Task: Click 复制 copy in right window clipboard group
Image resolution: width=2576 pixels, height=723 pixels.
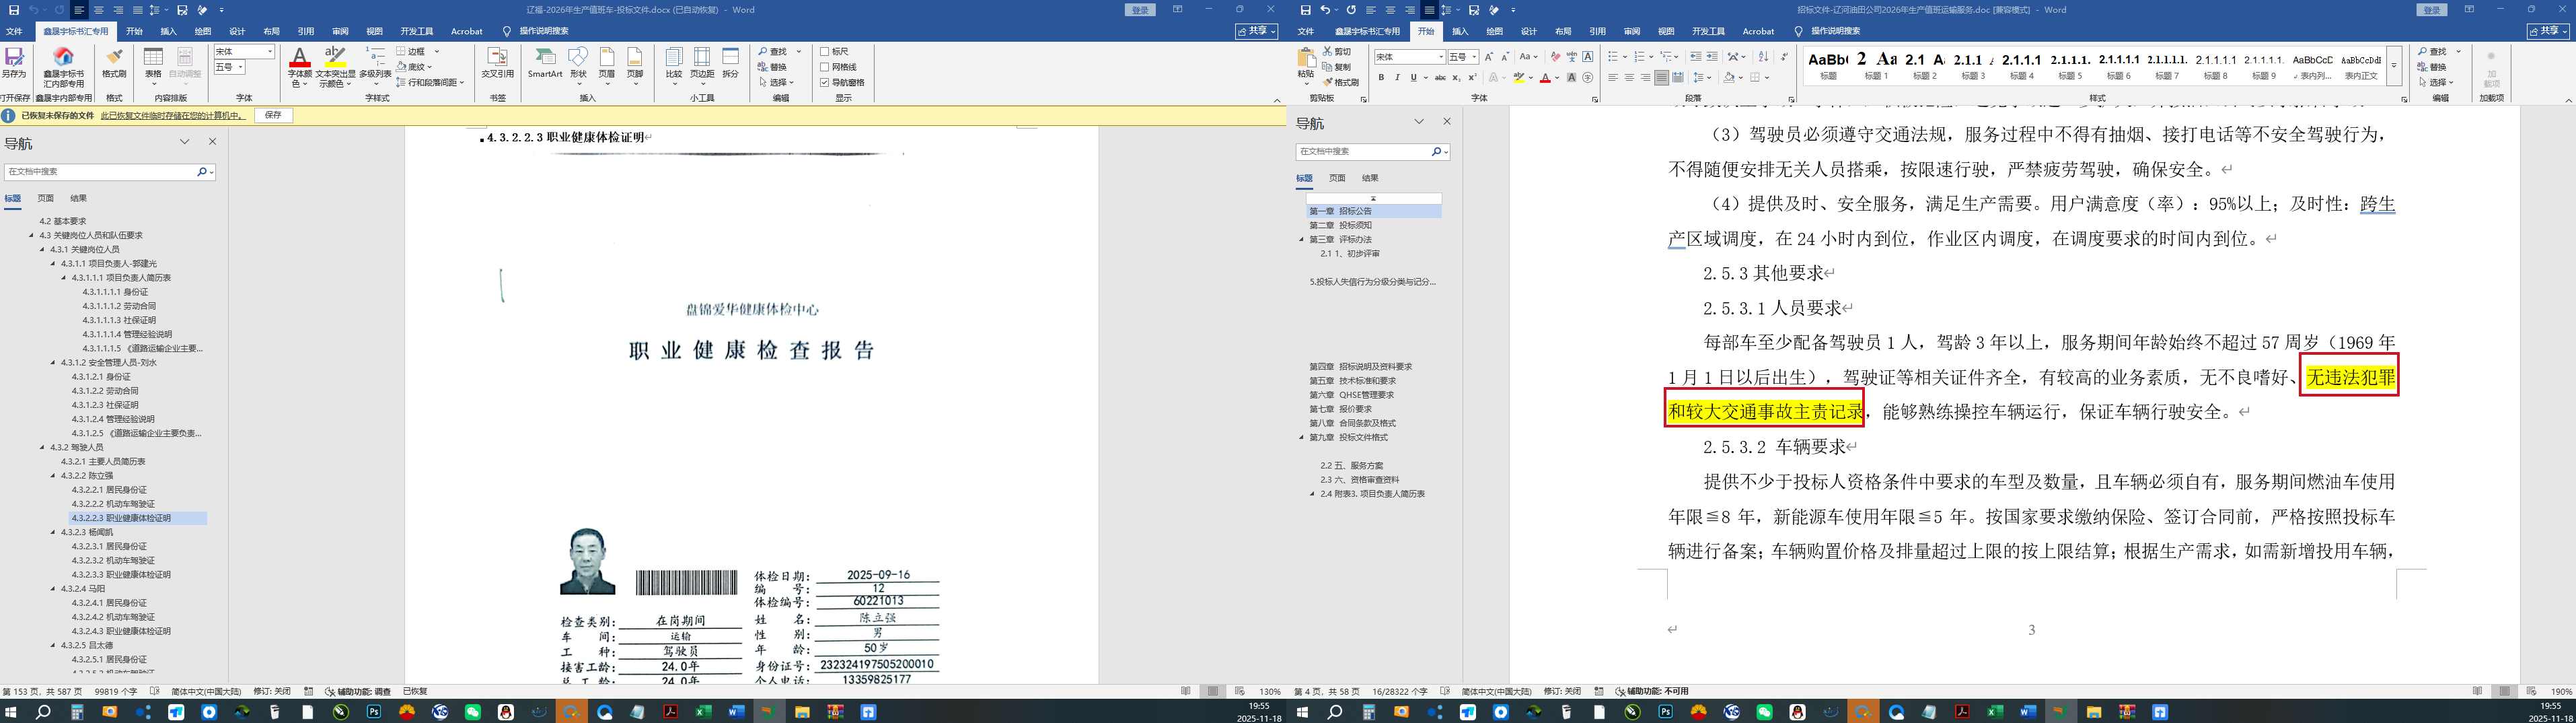Action: click(x=1337, y=67)
